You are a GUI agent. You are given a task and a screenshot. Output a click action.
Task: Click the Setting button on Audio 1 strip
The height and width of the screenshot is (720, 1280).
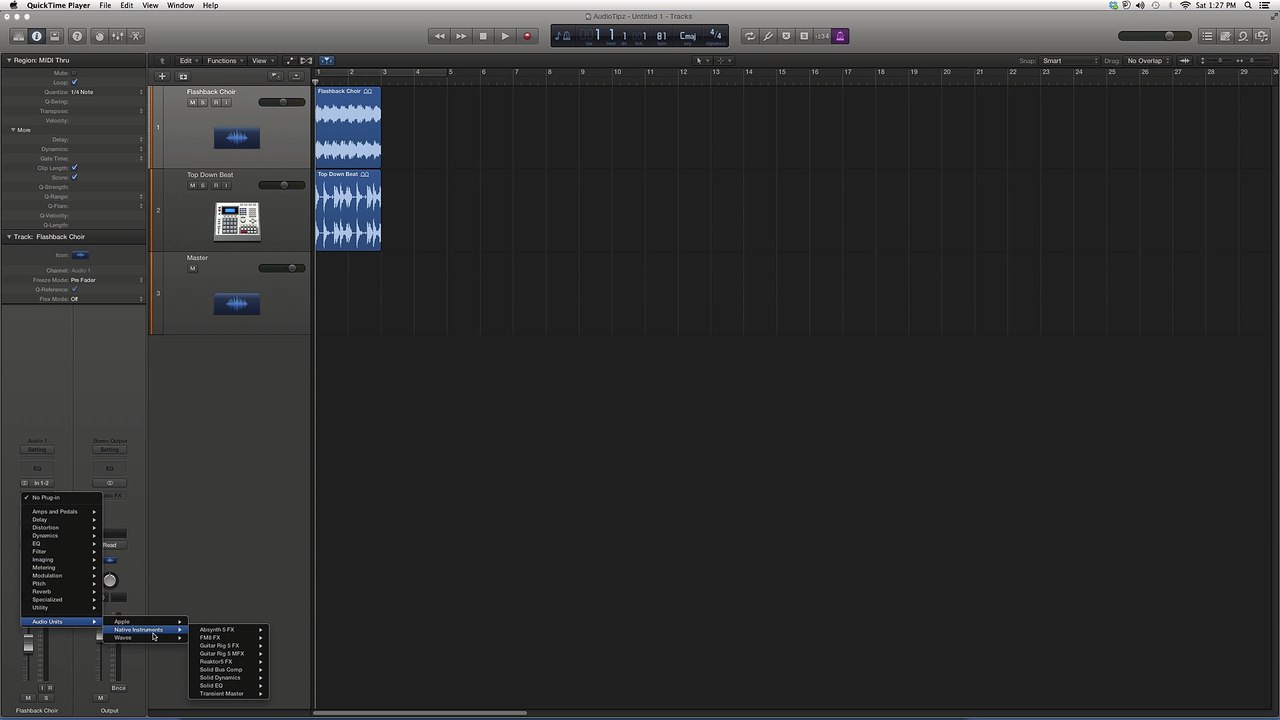pos(37,450)
